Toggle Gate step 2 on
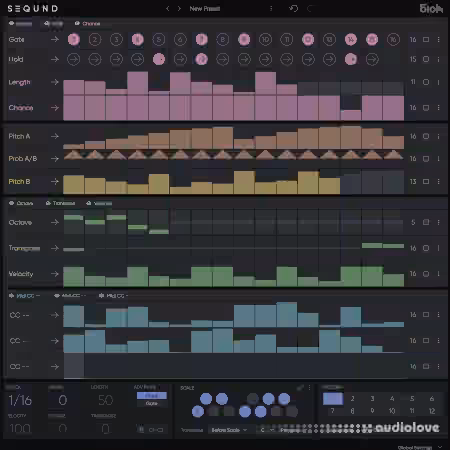Viewport: 450px width, 450px height. 95,40
